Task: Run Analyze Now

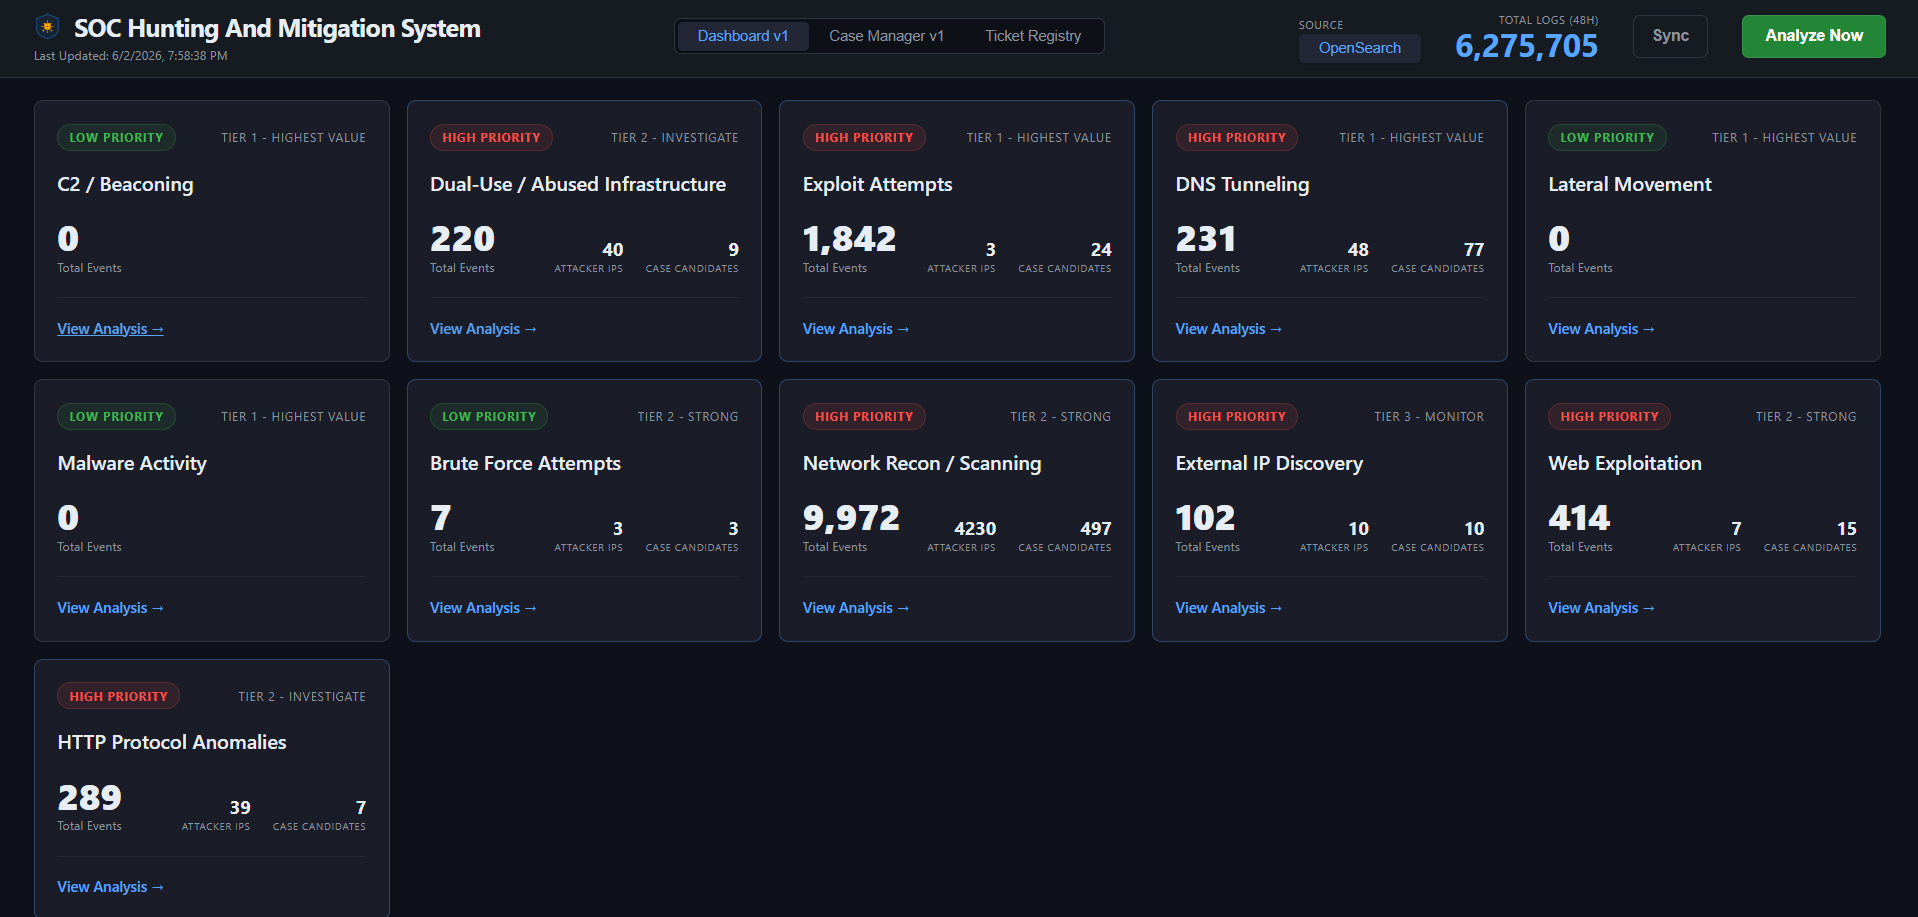Action: click(1813, 36)
